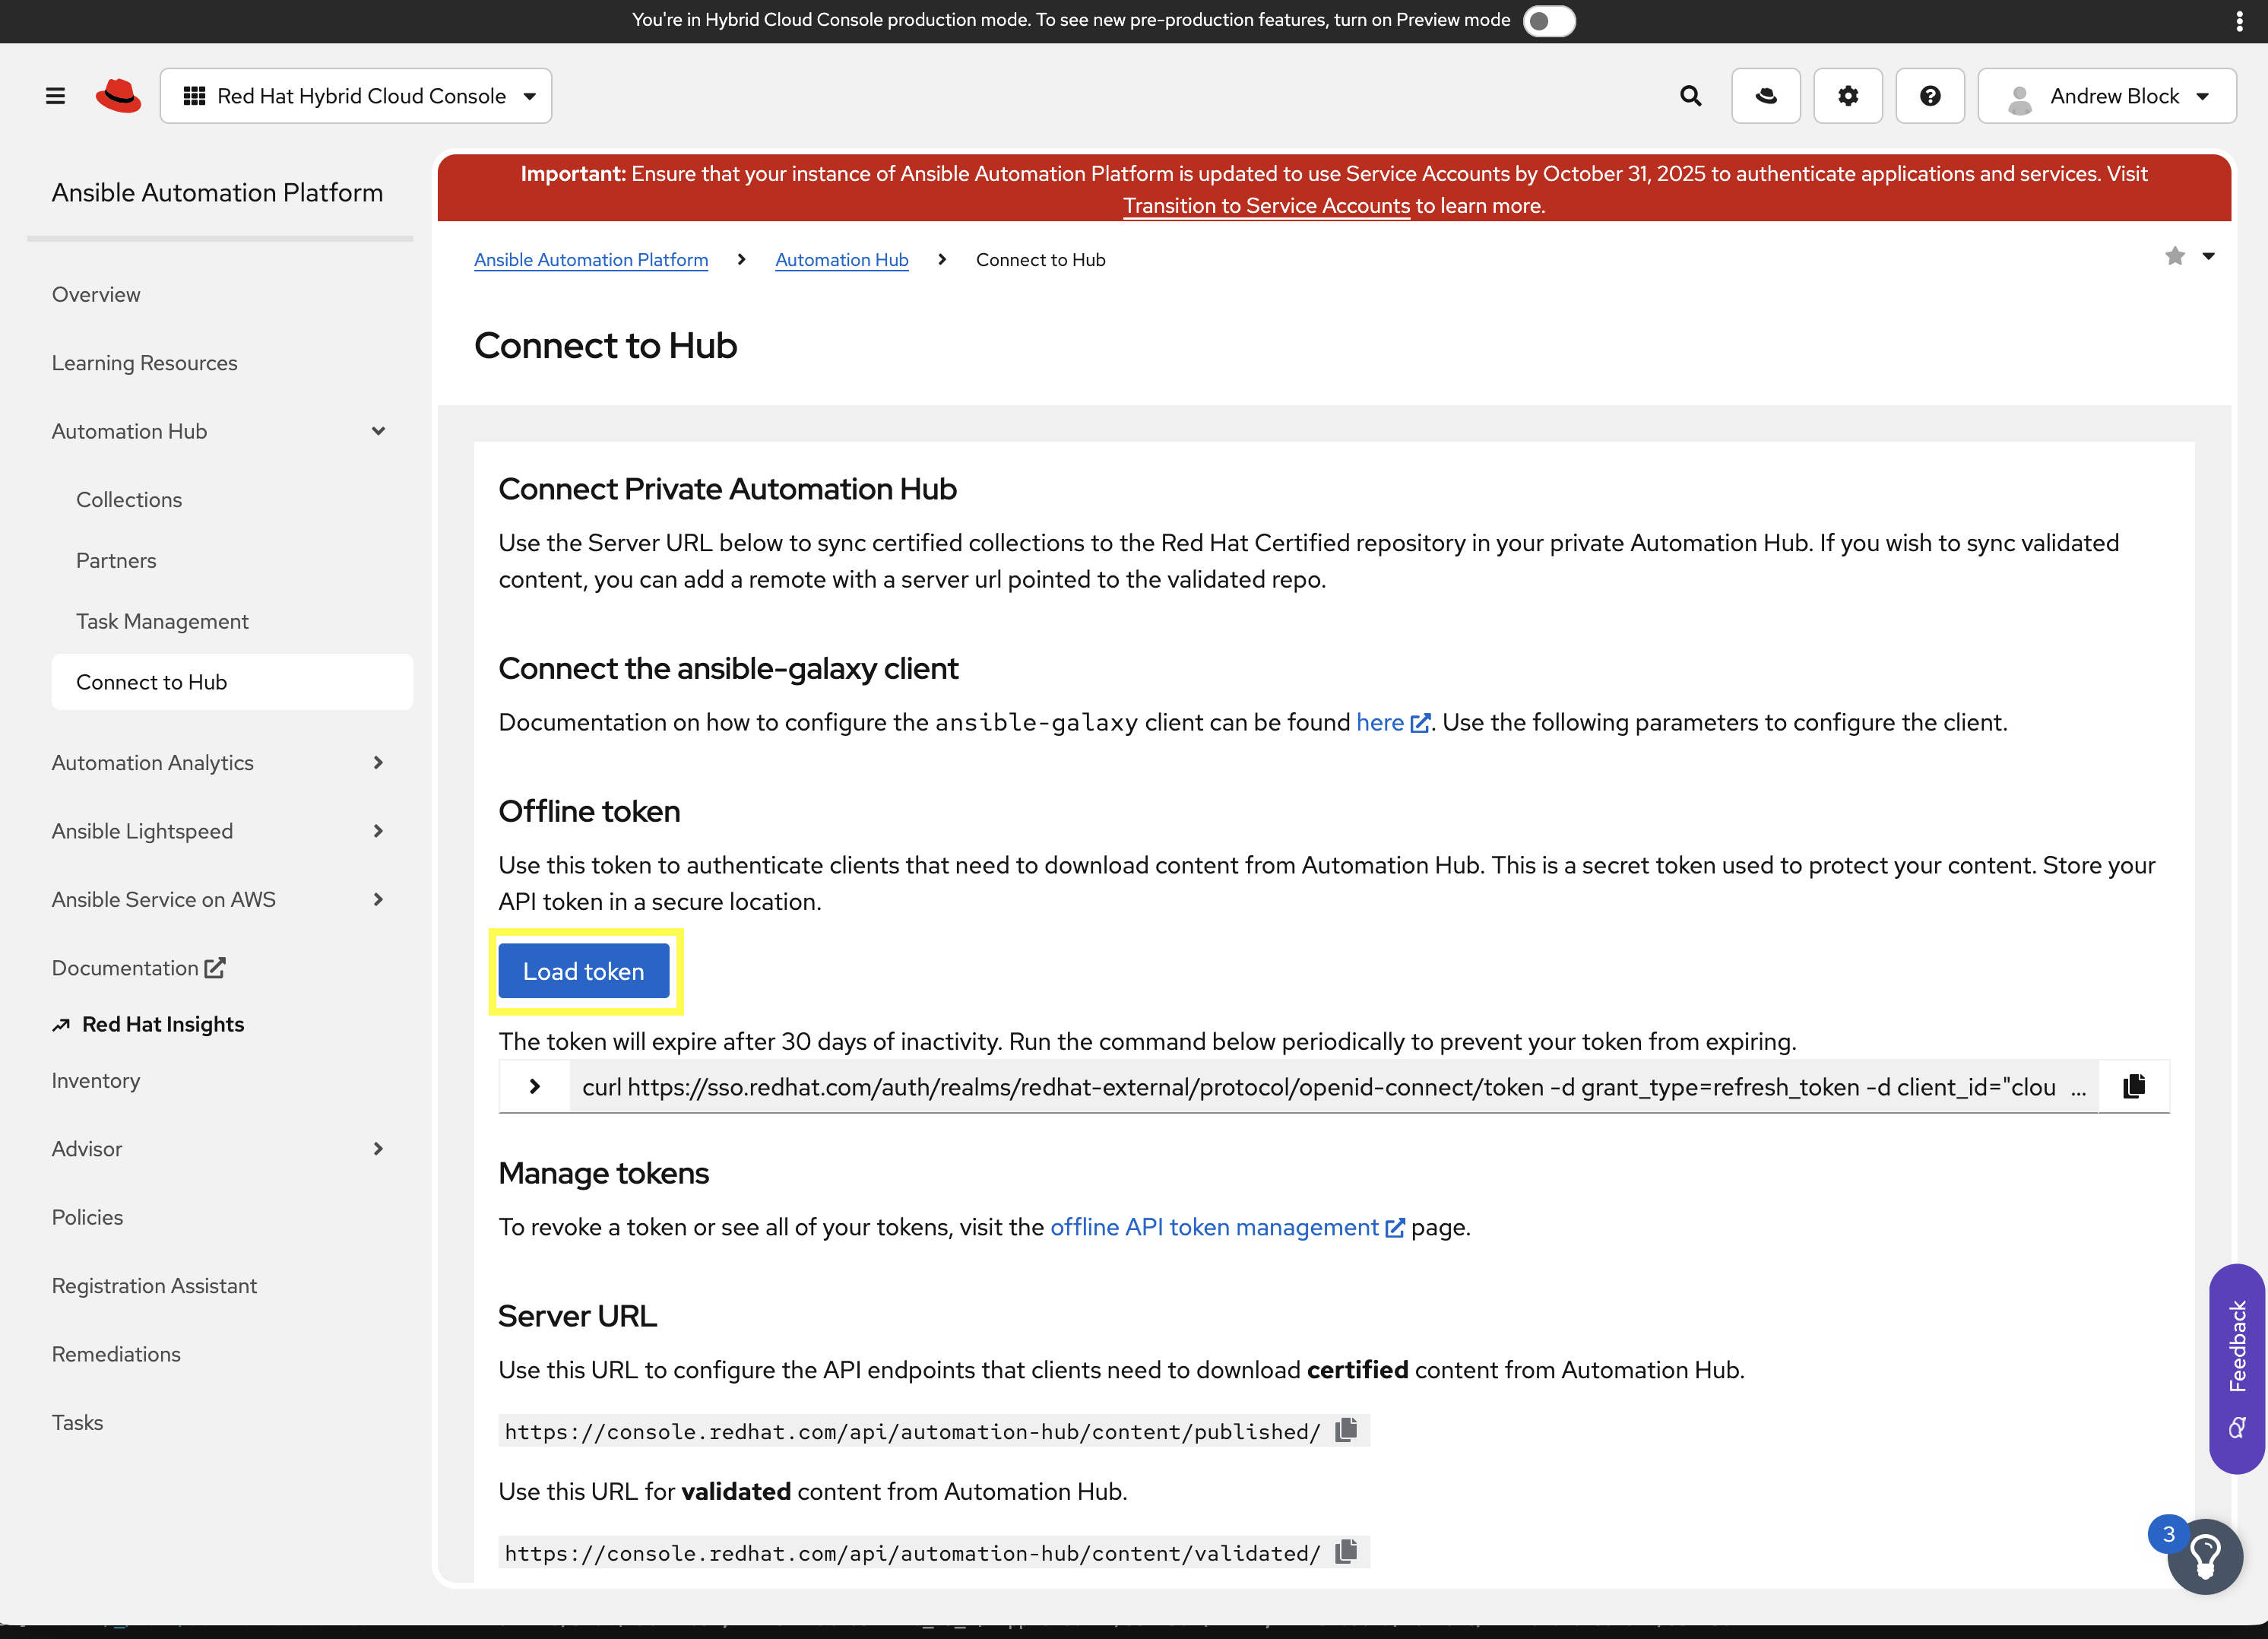Expand the curl command with the chevron

(535, 1086)
